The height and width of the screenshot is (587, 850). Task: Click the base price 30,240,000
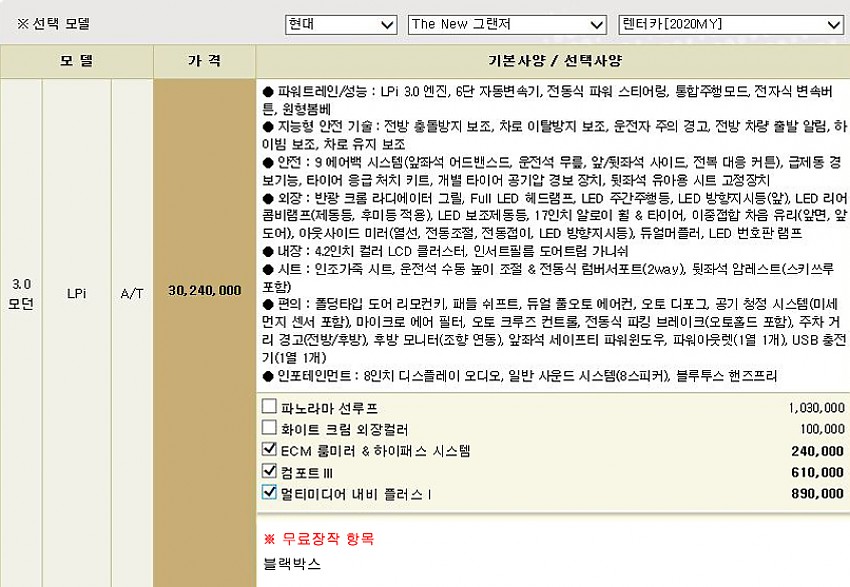pos(204,290)
